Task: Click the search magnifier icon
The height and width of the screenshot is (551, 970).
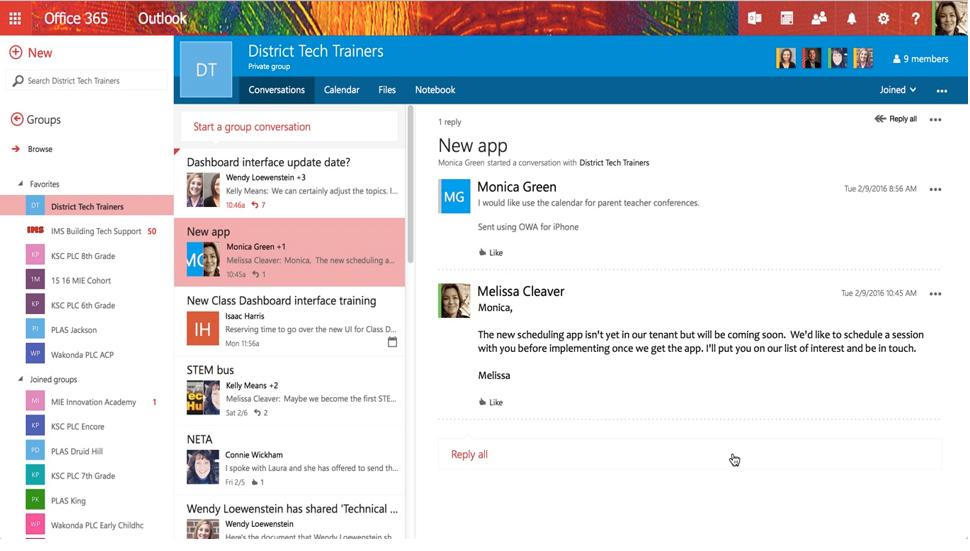Action: (x=18, y=80)
